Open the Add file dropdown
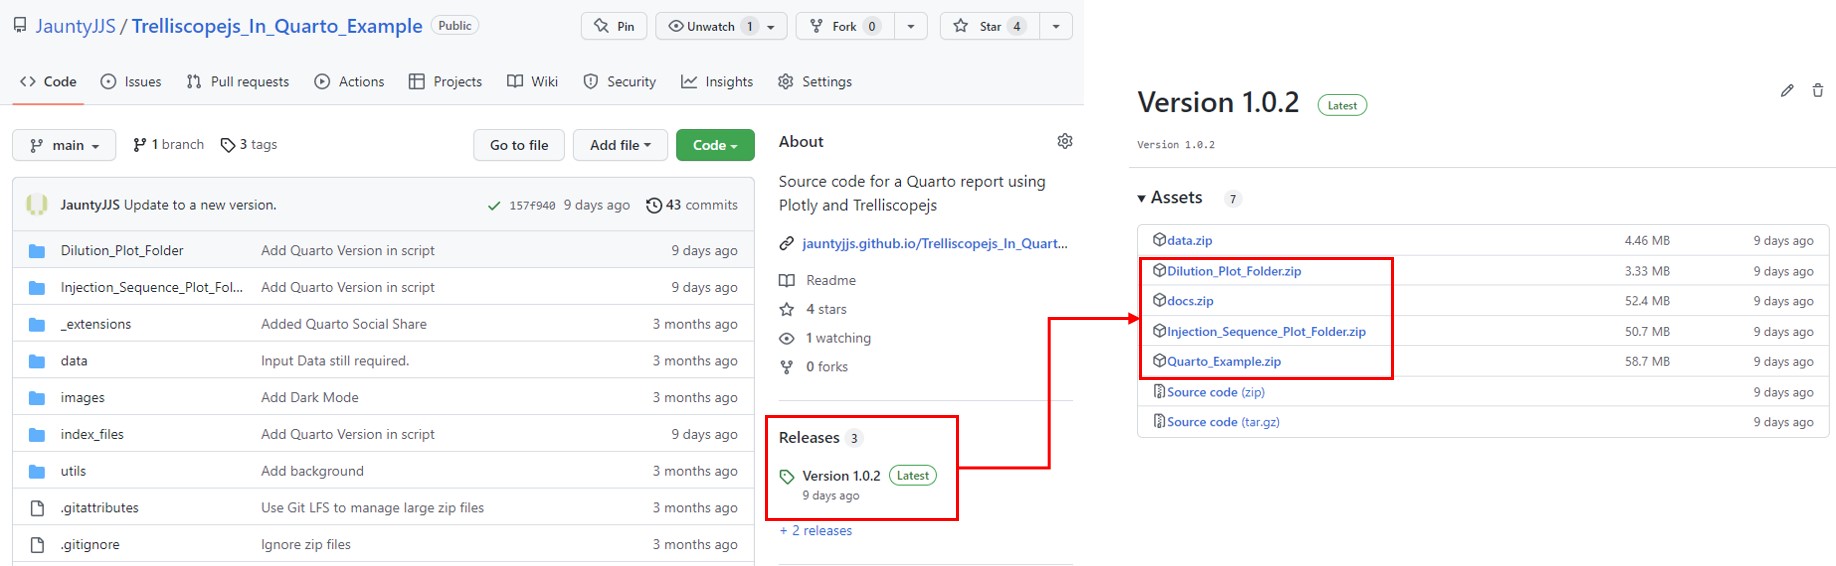The width and height of the screenshot is (1836, 566). click(x=620, y=145)
